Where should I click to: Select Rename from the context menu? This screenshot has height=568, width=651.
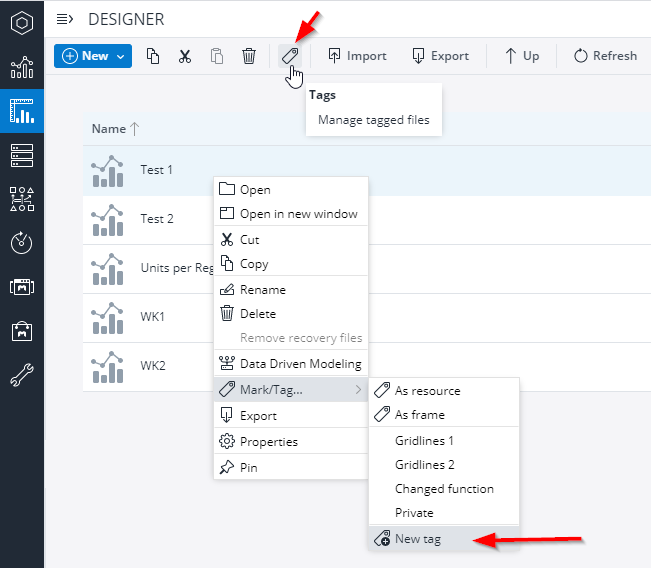click(291, 289)
